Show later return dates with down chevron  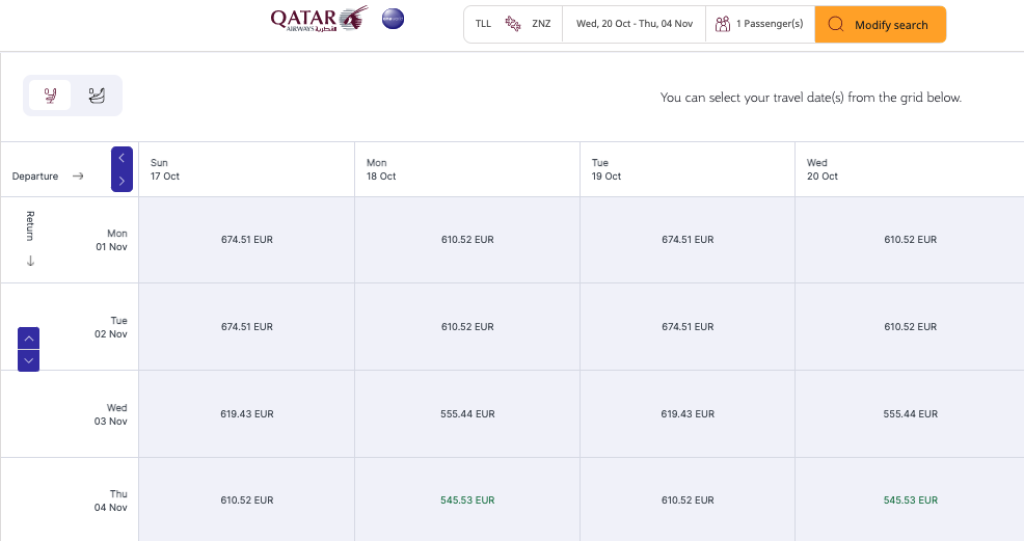[x=28, y=360]
